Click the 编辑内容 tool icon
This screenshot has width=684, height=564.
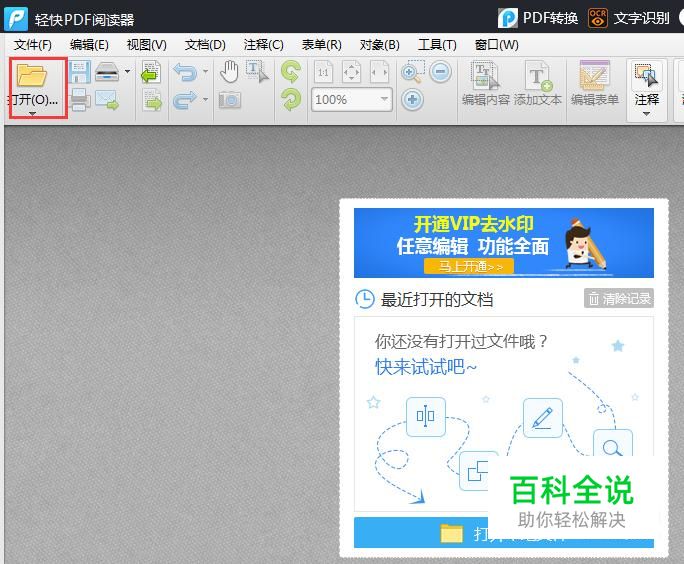tap(484, 75)
